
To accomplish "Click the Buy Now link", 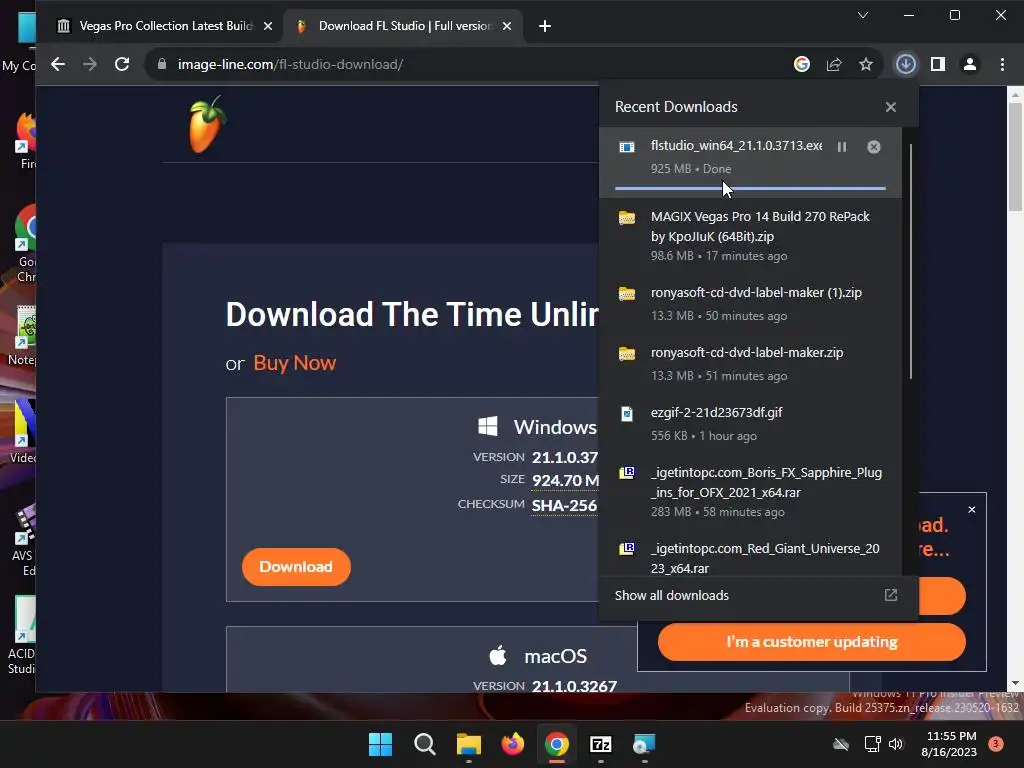I will point(295,363).
